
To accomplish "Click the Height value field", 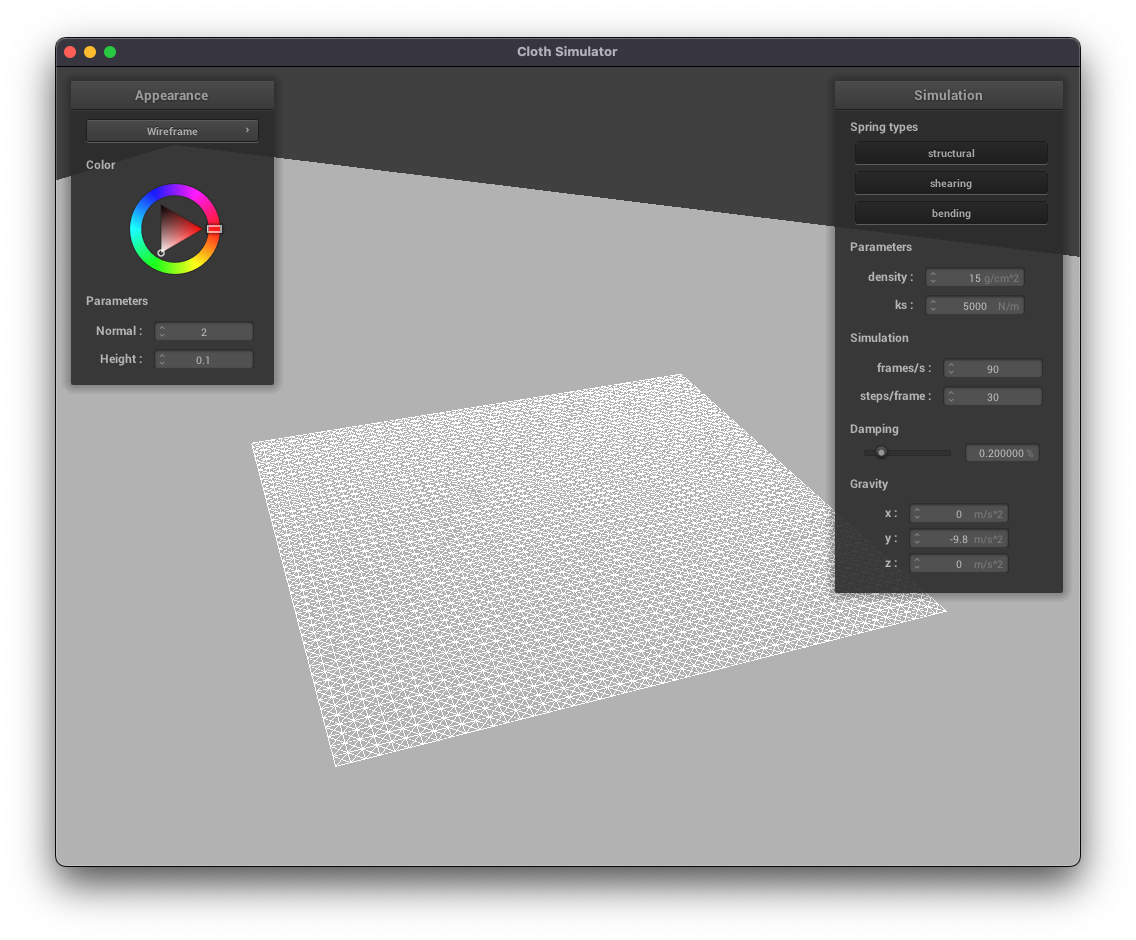I will [204, 360].
